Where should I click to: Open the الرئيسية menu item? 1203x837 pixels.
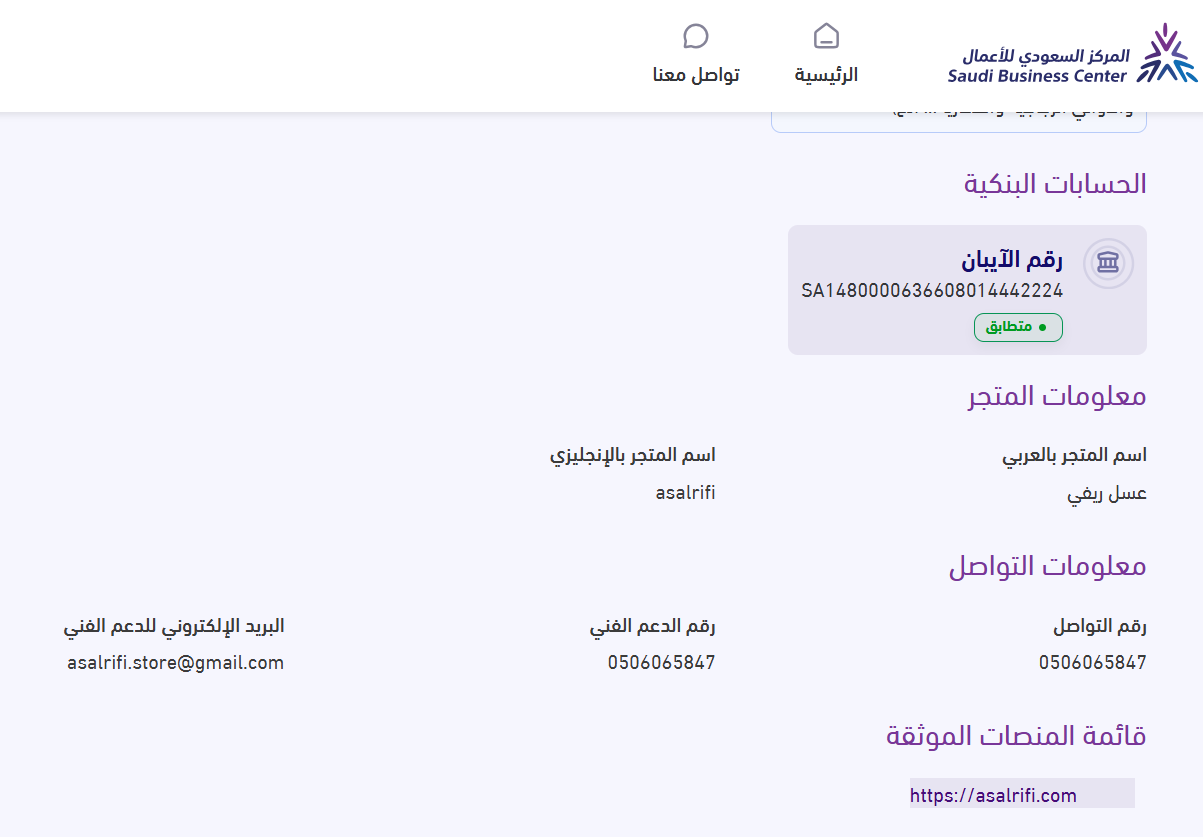click(x=826, y=75)
